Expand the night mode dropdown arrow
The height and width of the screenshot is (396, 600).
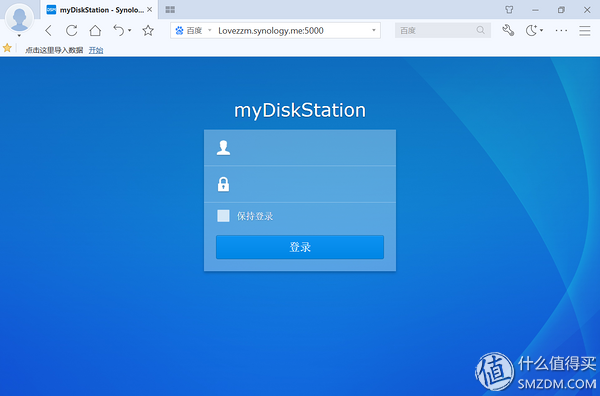click(541, 30)
